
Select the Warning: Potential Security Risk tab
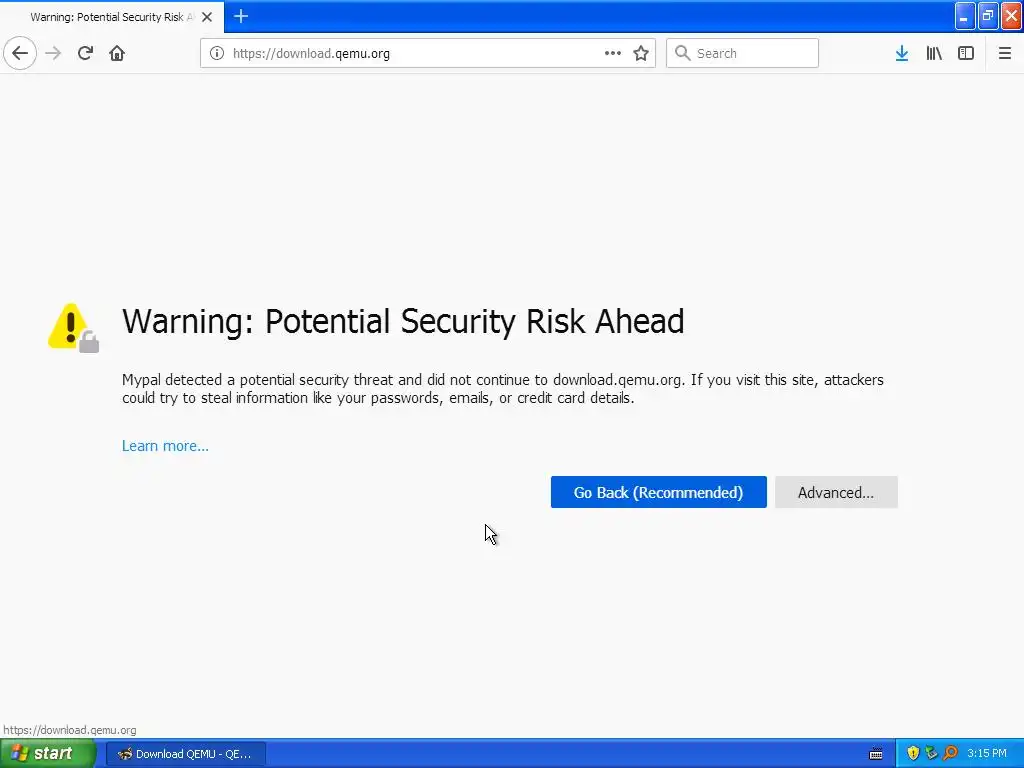[112, 17]
